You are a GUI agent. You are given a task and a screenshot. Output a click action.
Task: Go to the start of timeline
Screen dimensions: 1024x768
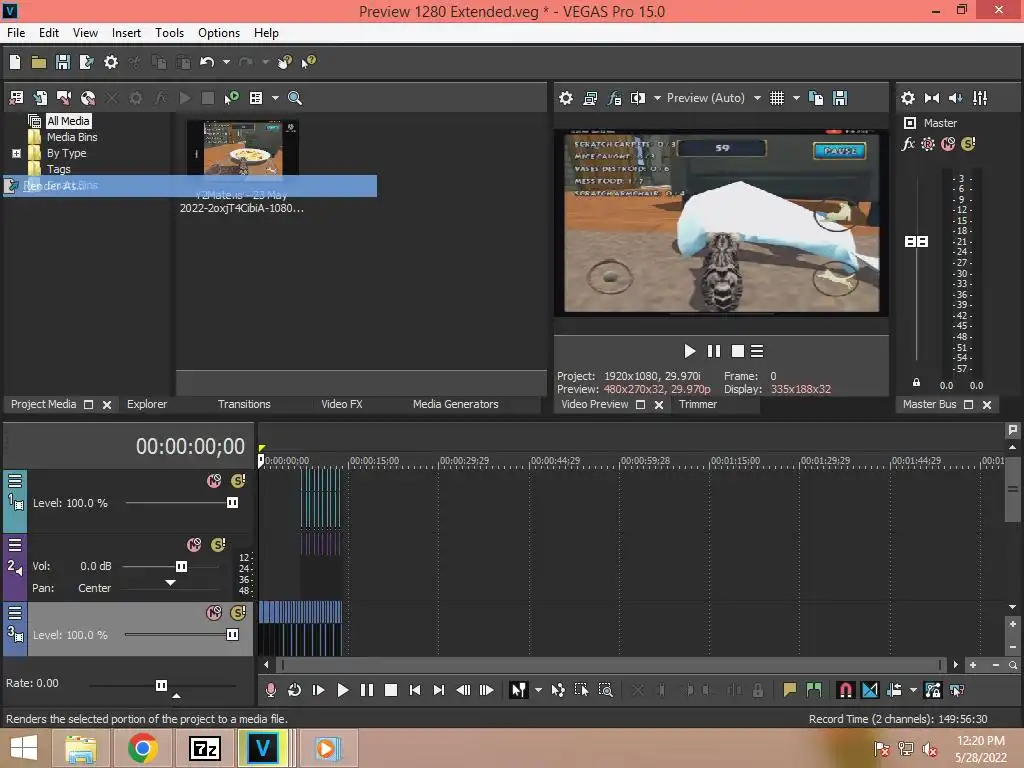pos(415,690)
